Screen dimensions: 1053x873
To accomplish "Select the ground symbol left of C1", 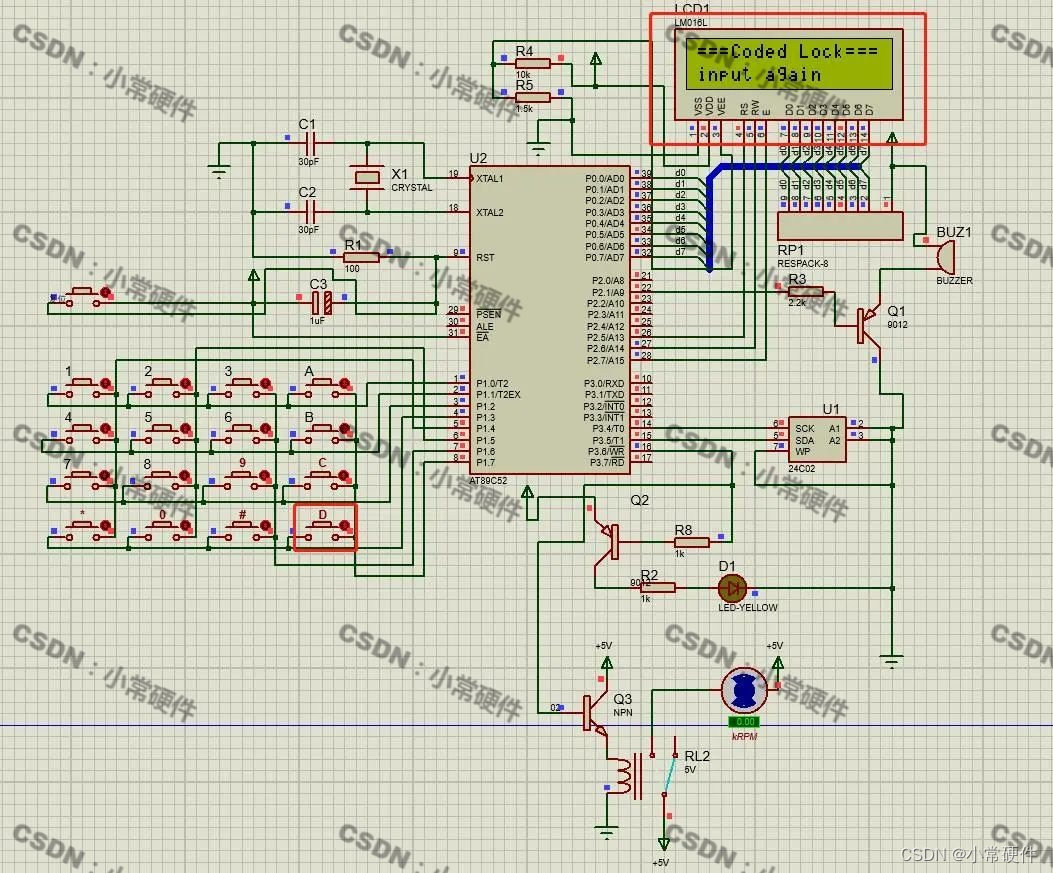I will point(219,171).
